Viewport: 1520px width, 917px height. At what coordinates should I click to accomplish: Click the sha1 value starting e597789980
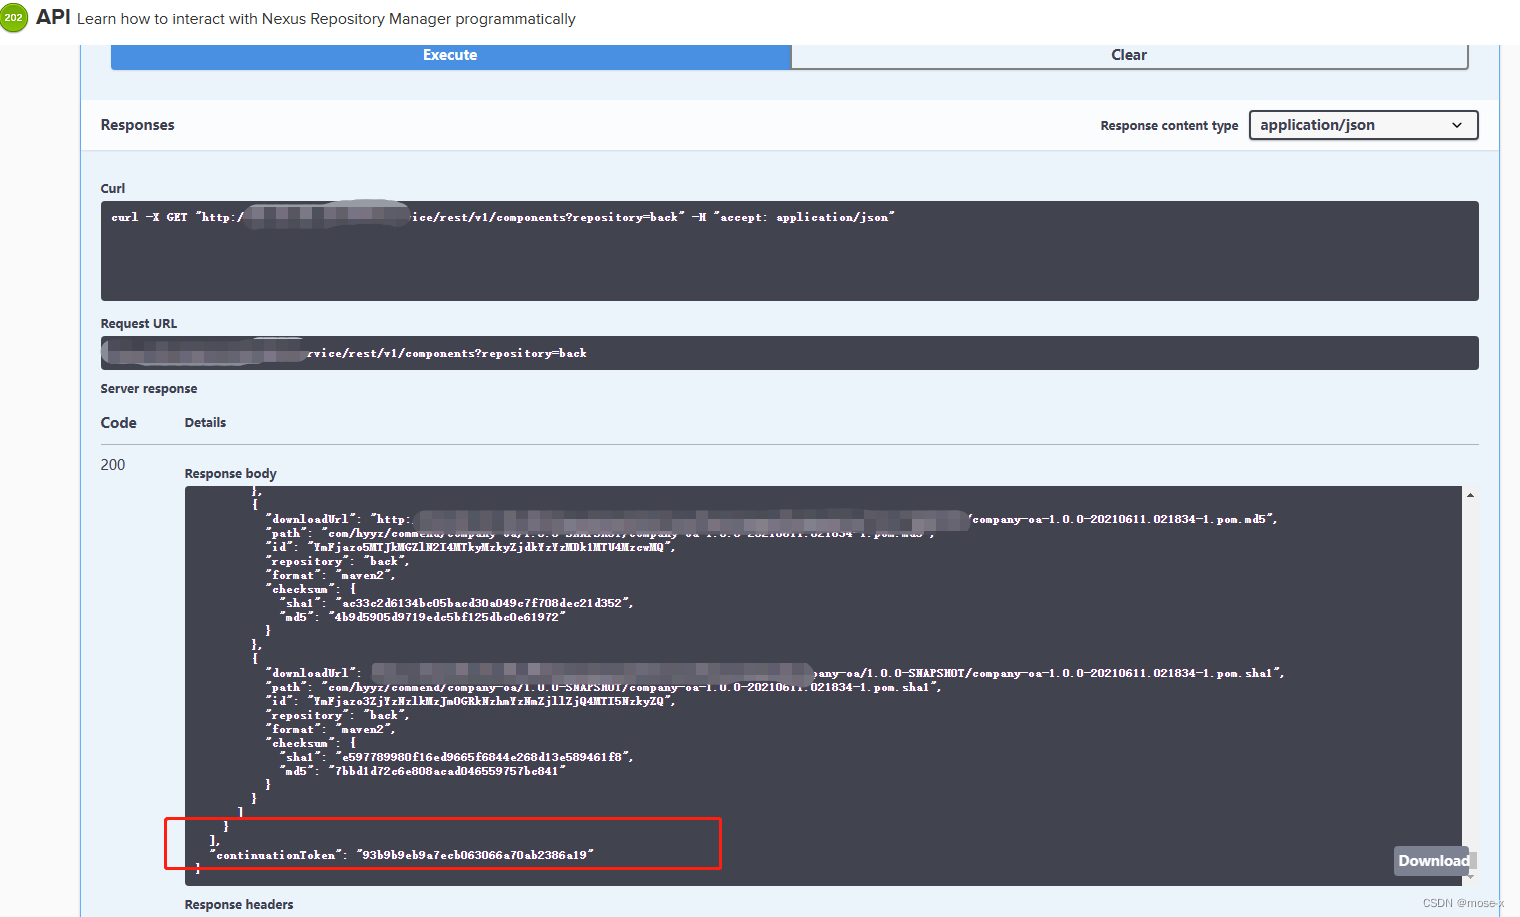pos(484,757)
